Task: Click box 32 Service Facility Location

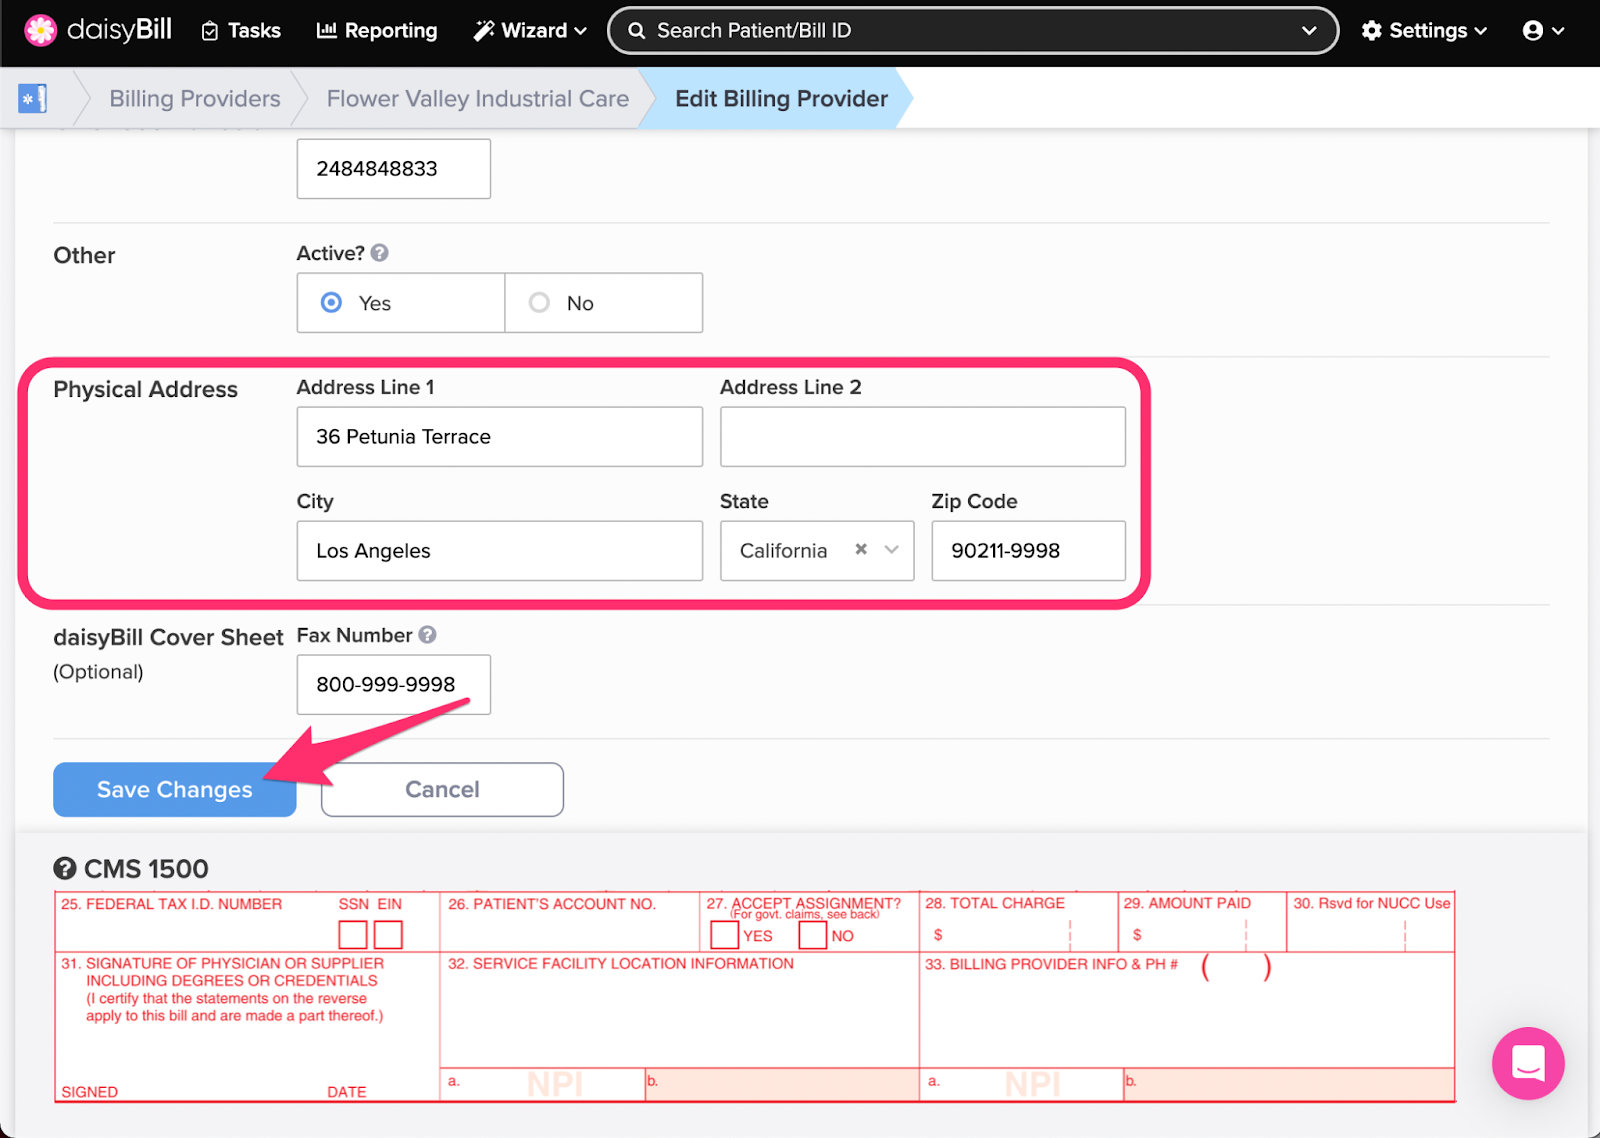Action: point(680,1011)
